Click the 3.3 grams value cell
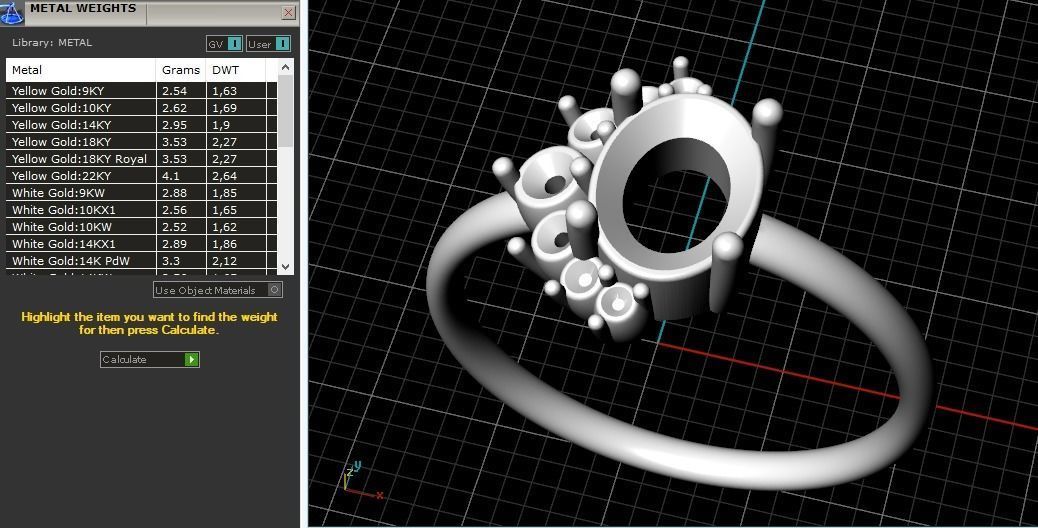 pos(181,261)
